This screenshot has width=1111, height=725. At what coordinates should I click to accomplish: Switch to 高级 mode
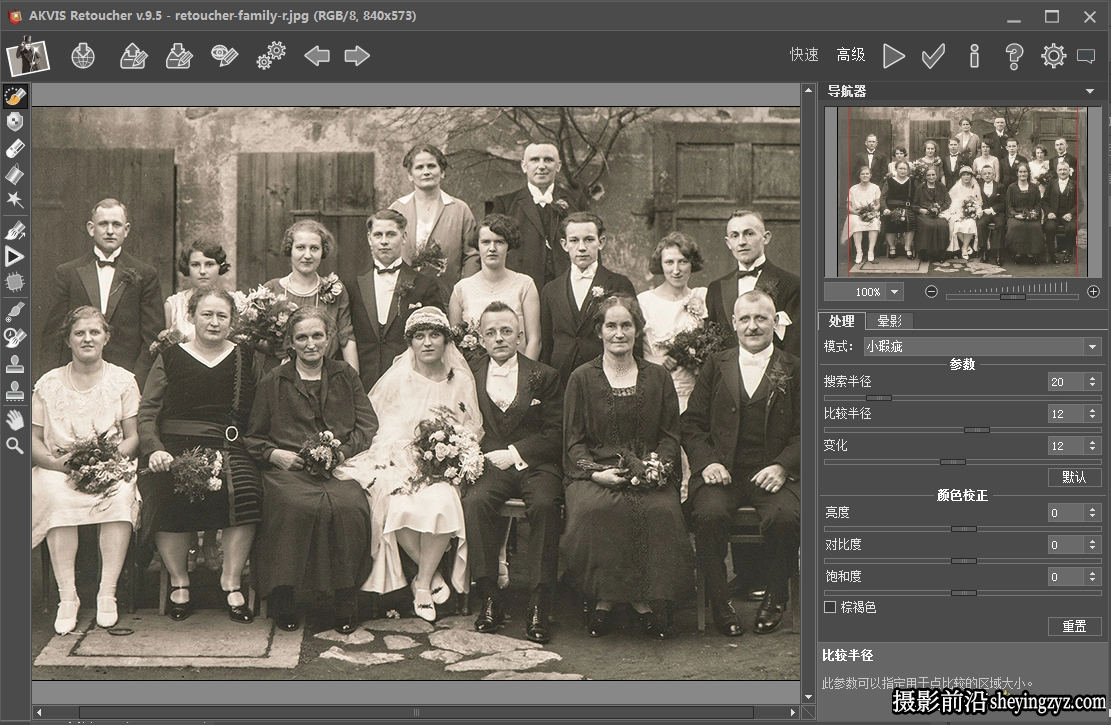(850, 55)
